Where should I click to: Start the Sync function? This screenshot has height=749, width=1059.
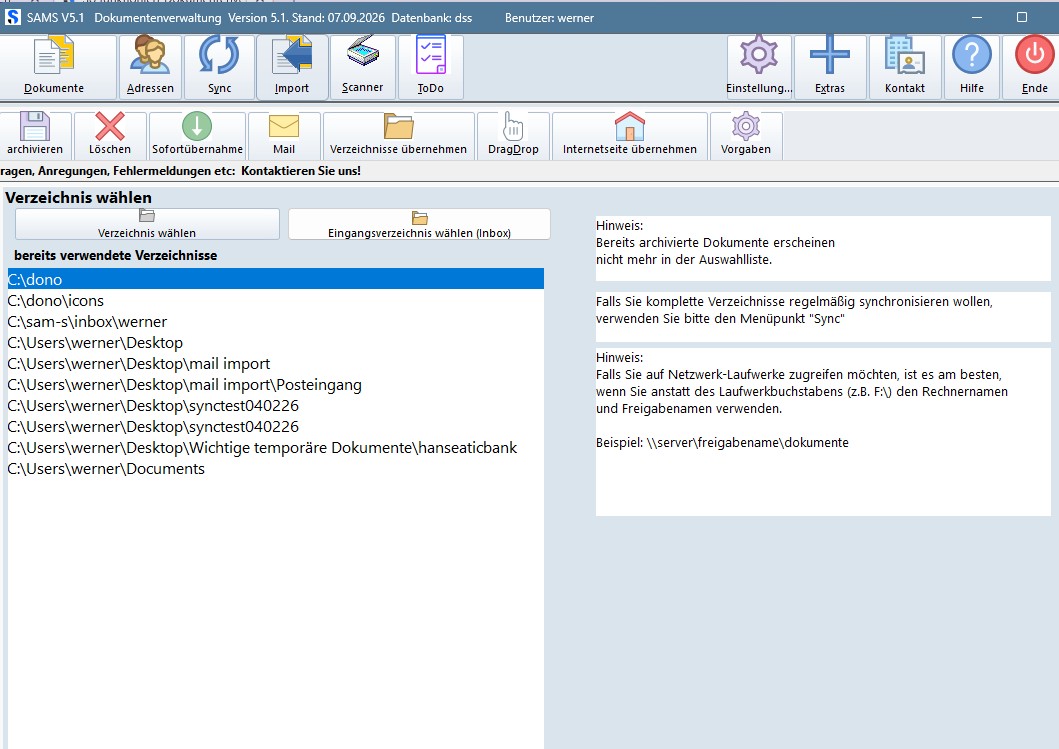click(x=219, y=66)
